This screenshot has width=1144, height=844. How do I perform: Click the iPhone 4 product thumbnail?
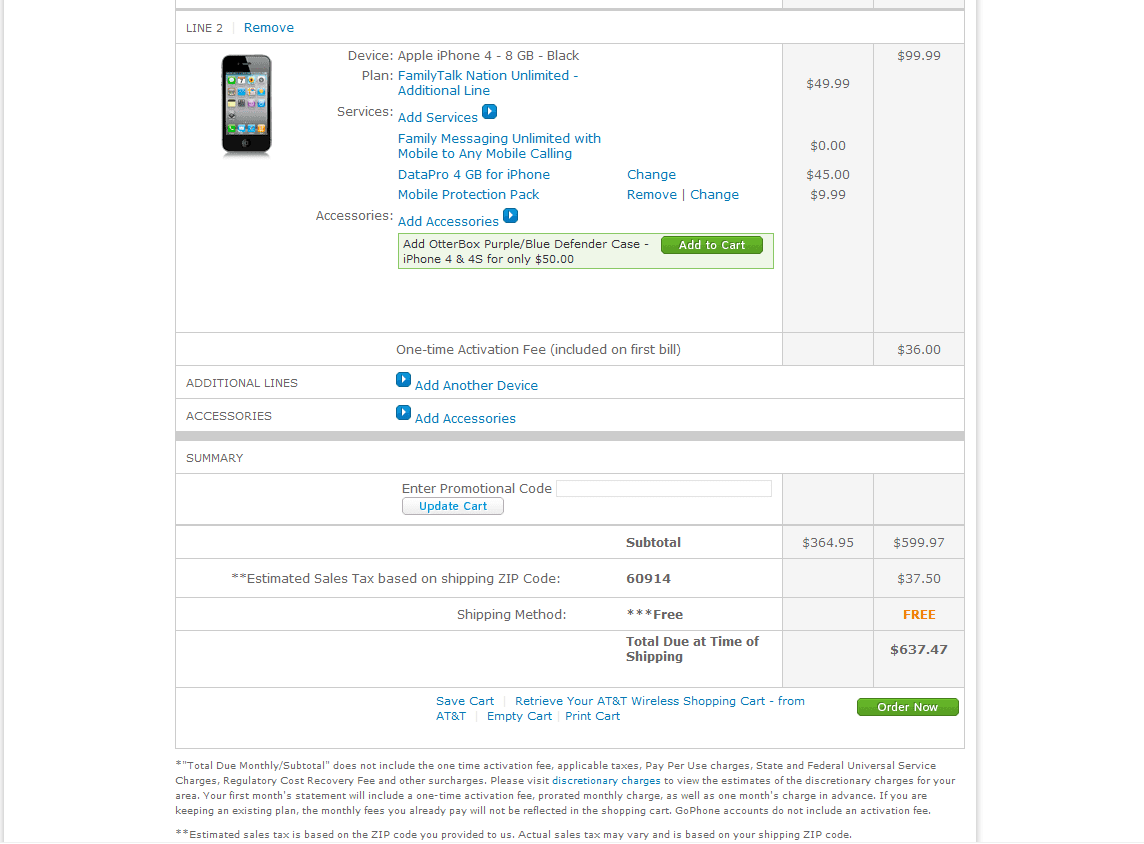click(247, 105)
